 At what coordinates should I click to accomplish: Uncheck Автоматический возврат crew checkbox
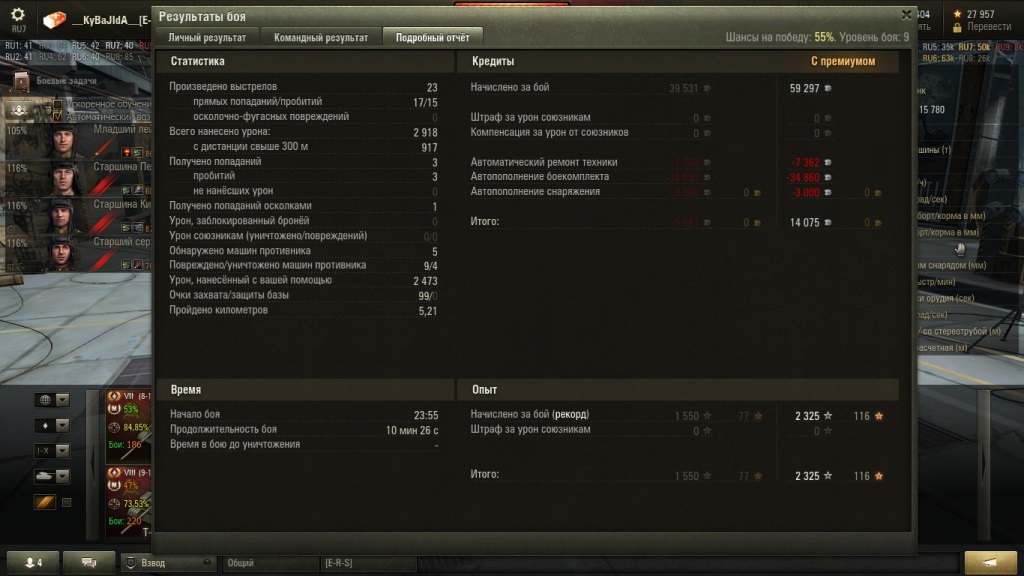[x=57, y=116]
